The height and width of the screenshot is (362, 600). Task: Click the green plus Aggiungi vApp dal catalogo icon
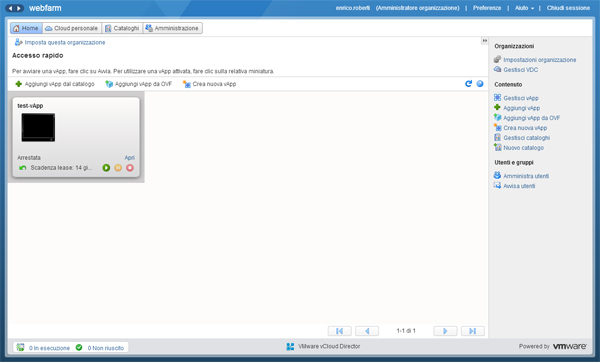pos(18,84)
